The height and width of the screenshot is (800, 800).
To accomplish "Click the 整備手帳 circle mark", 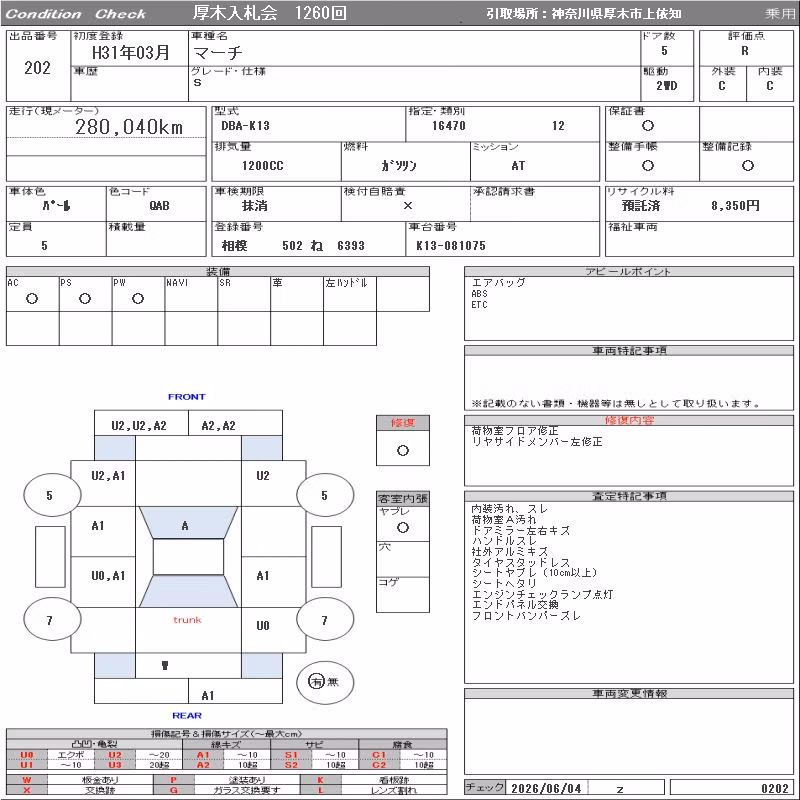I will click(x=648, y=165).
